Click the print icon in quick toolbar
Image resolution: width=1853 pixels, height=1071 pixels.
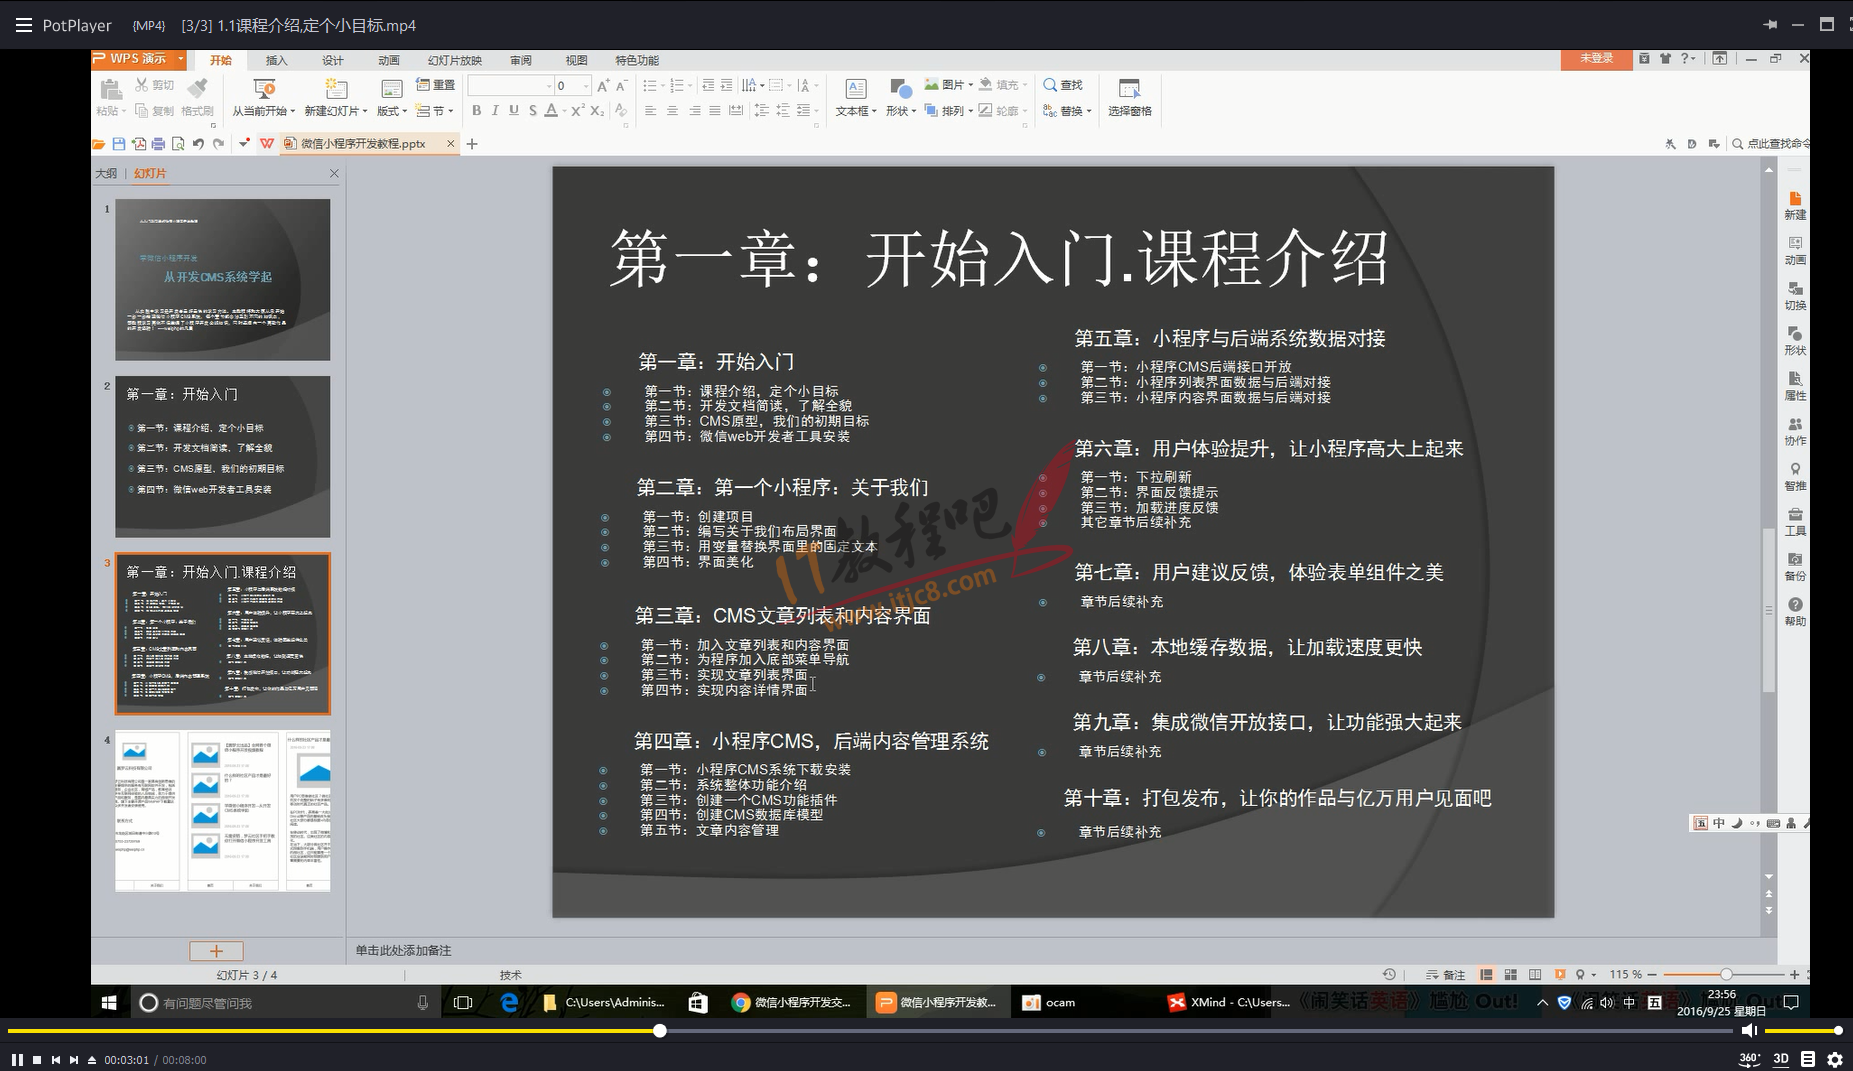(x=158, y=144)
